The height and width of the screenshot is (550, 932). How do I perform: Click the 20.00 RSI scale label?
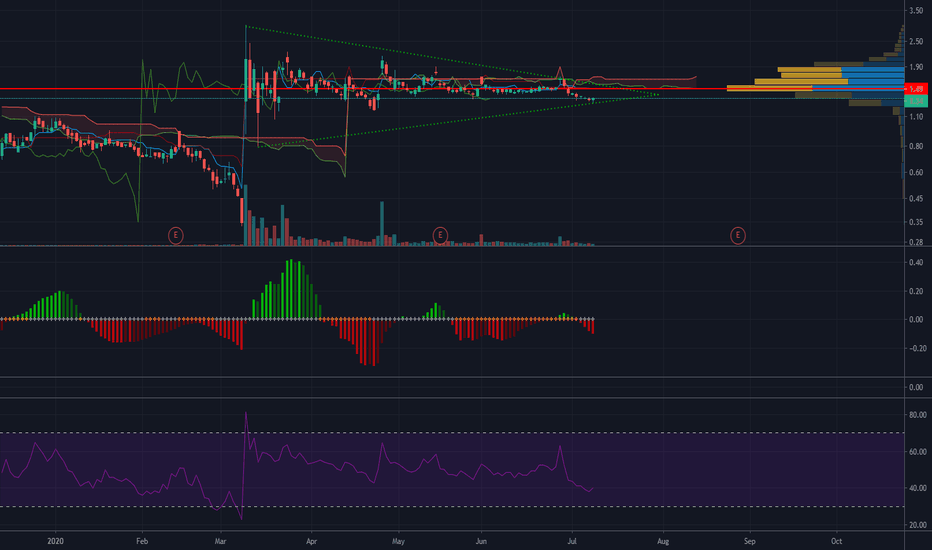point(918,525)
